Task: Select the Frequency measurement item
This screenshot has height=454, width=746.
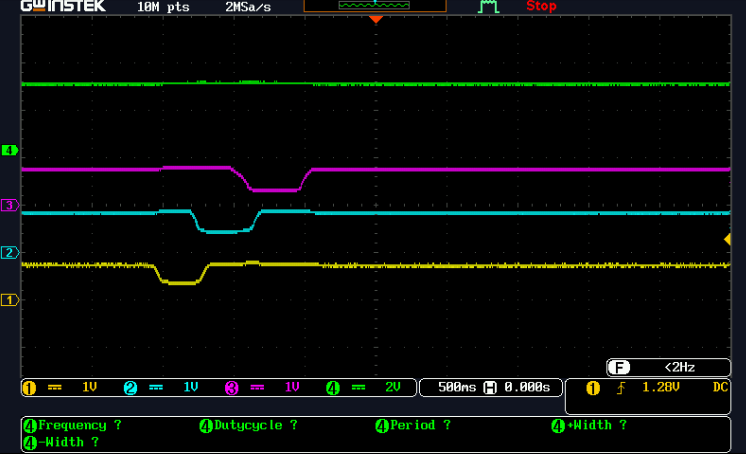Action: pyautogui.click(x=72, y=425)
